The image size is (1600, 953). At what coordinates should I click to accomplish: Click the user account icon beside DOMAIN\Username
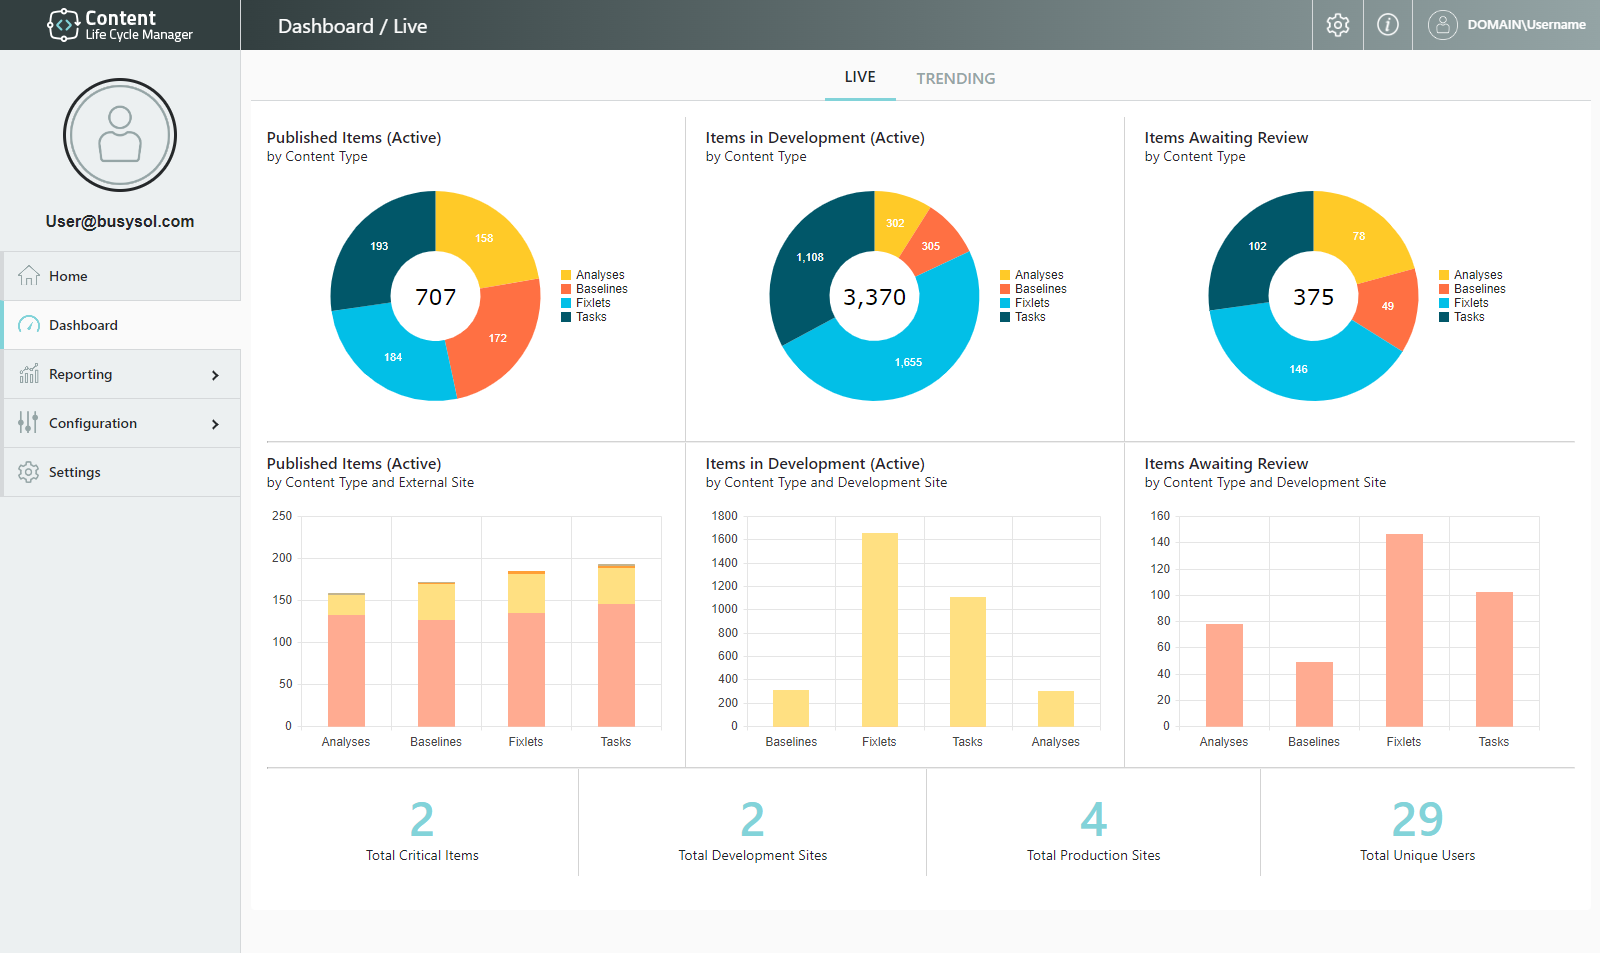[1442, 25]
